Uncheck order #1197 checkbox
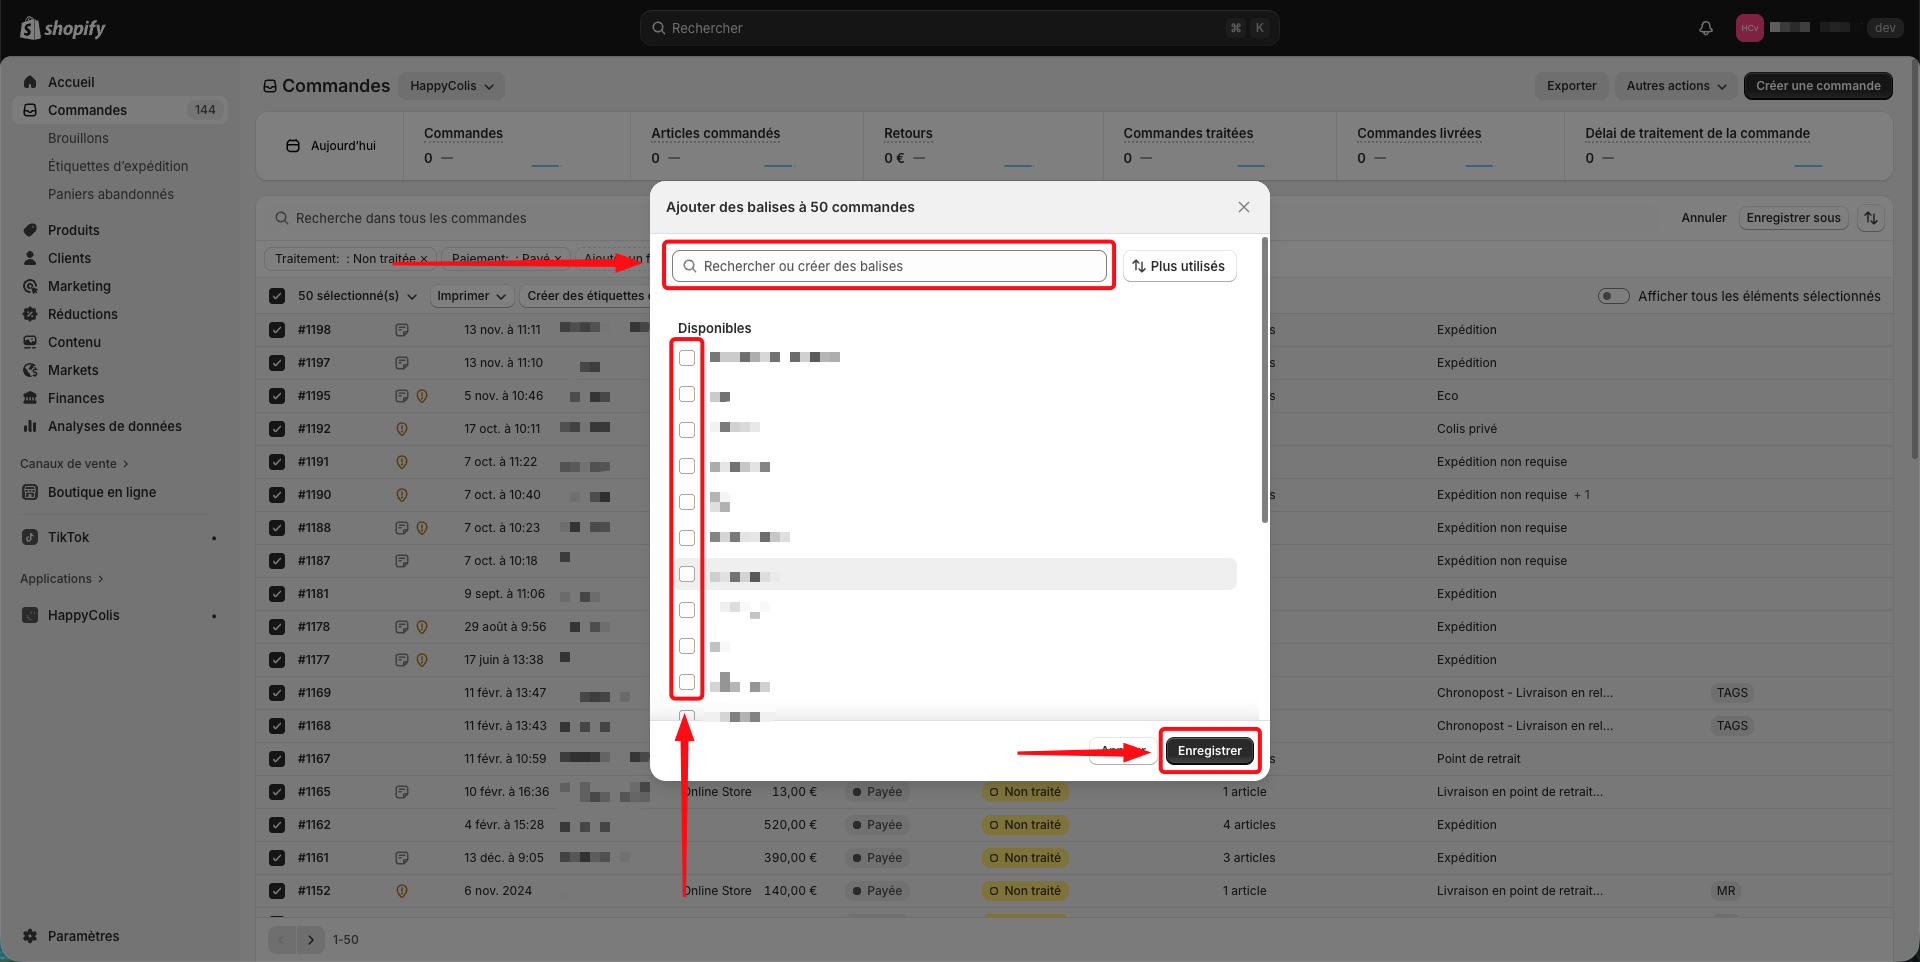Viewport: 1920px width, 962px height. click(x=277, y=363)
